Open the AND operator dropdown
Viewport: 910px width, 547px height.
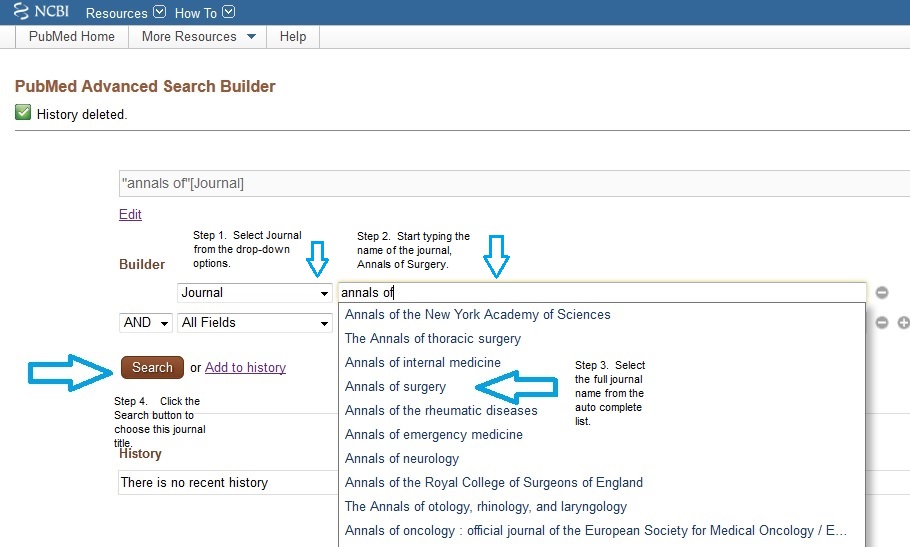tap(146, 323)
